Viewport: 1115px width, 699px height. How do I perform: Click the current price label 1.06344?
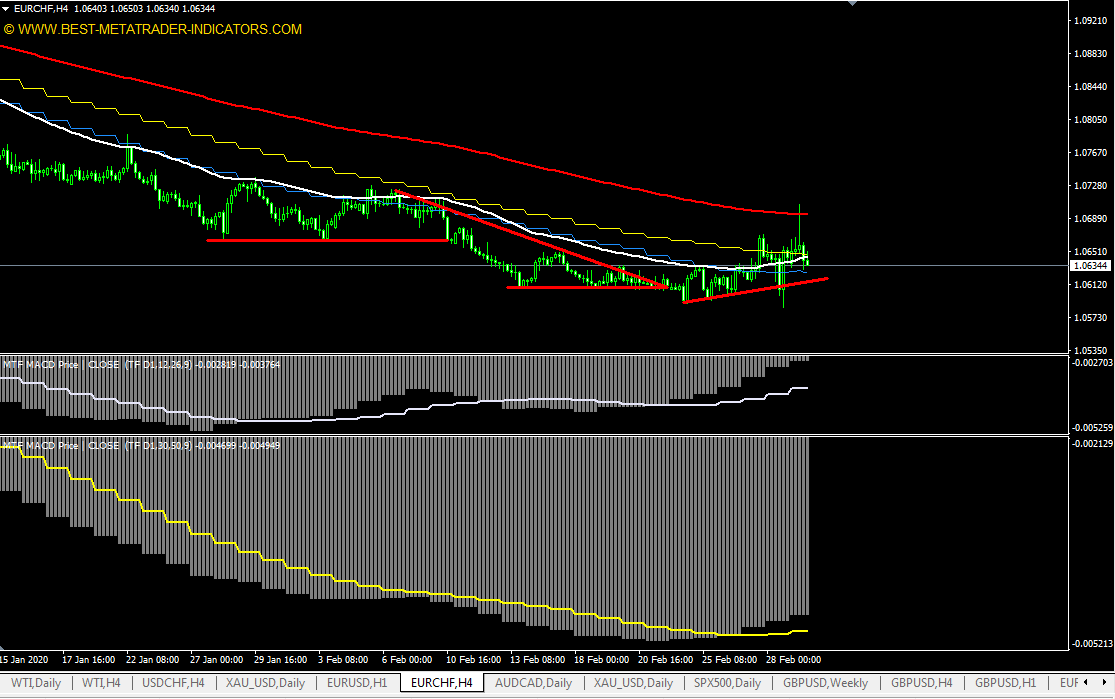[x=1090, y=266]
